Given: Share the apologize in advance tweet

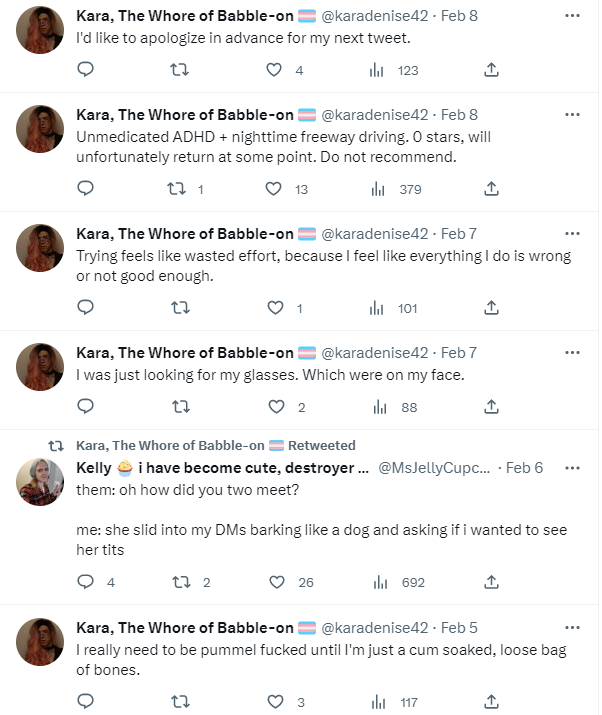Looking at the screenshot, I should (491, 70).
